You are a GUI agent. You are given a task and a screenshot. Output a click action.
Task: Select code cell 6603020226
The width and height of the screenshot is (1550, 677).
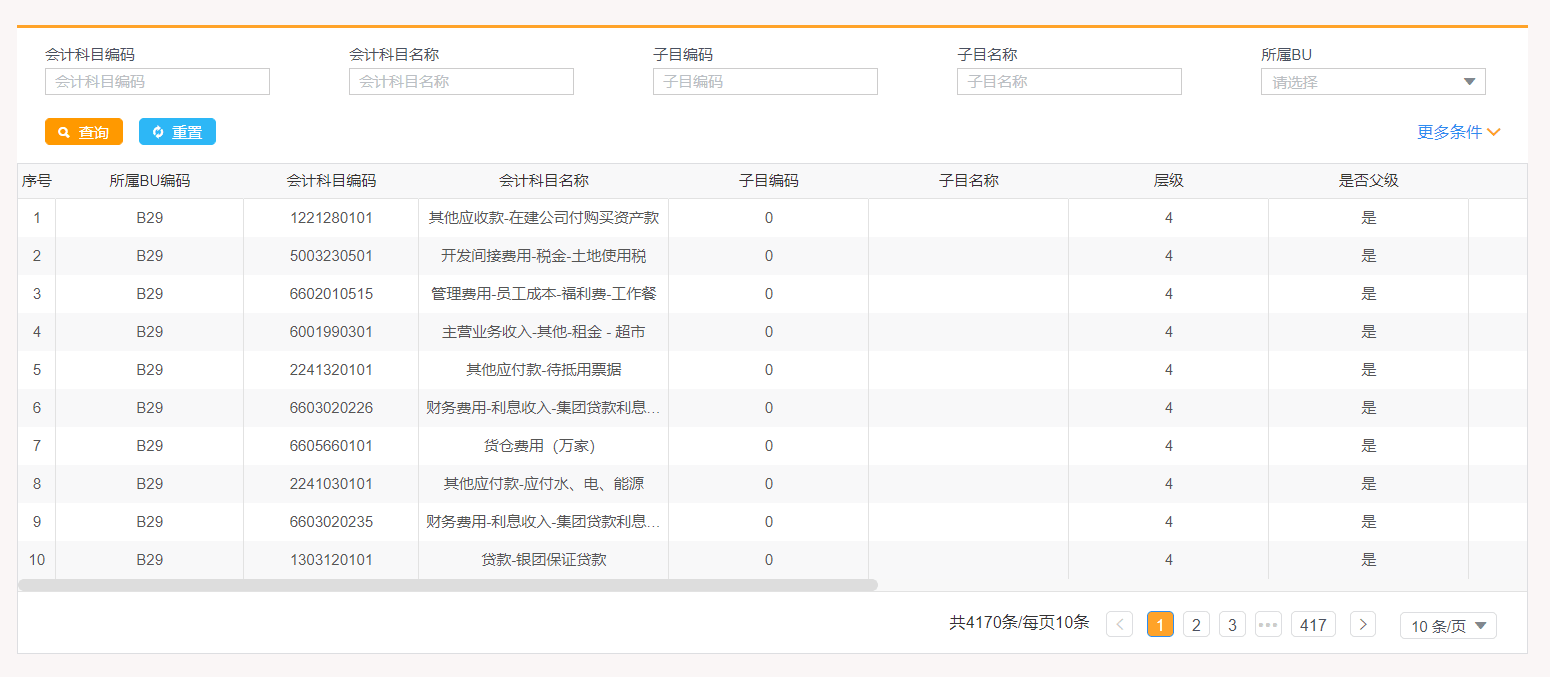(331, 408)
